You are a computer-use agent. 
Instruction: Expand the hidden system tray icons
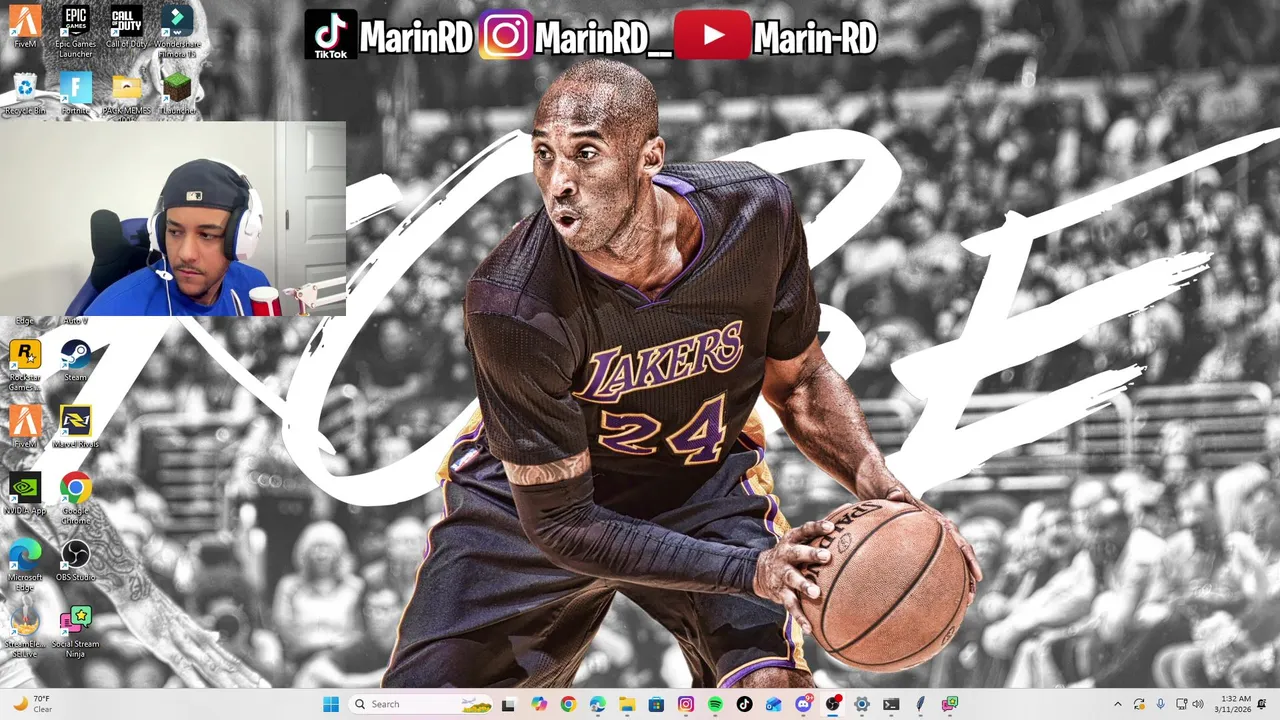coord(1118,704)
